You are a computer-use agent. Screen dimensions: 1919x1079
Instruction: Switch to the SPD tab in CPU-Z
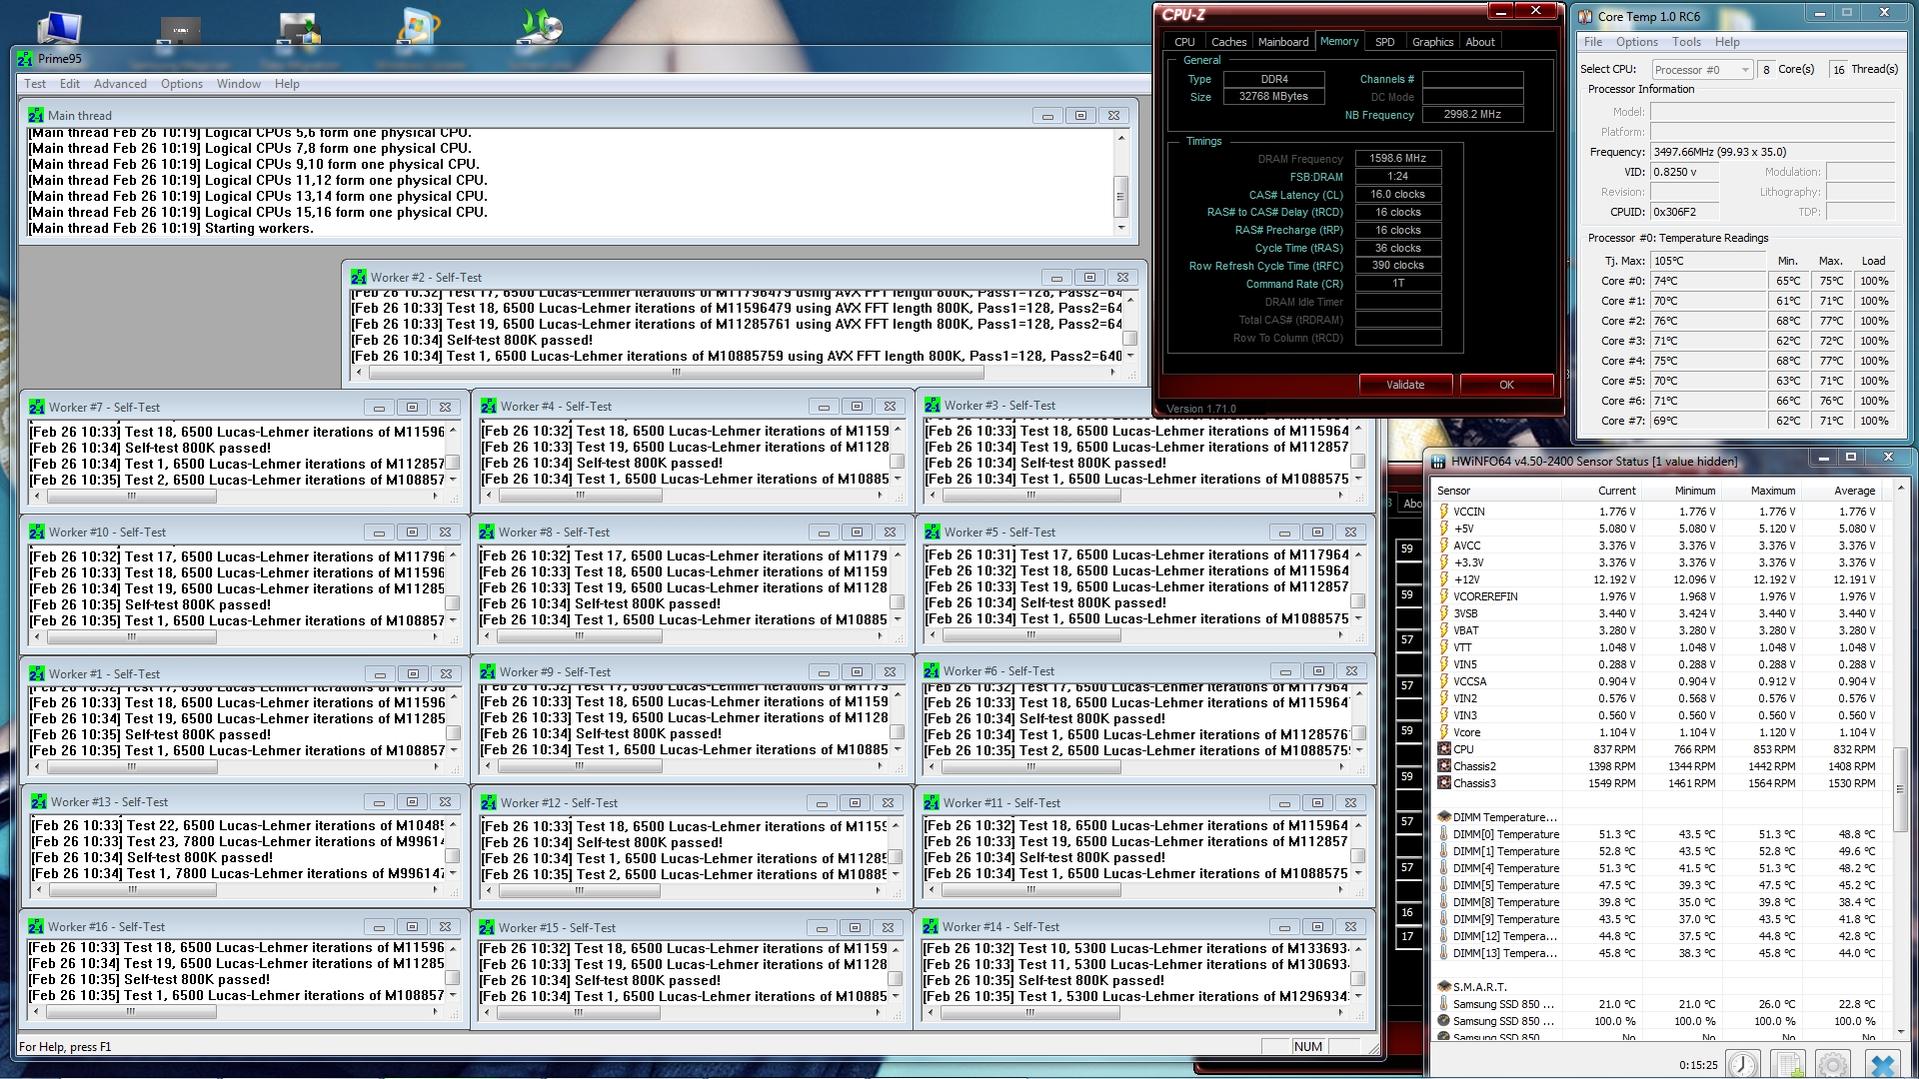[1385, 42]
